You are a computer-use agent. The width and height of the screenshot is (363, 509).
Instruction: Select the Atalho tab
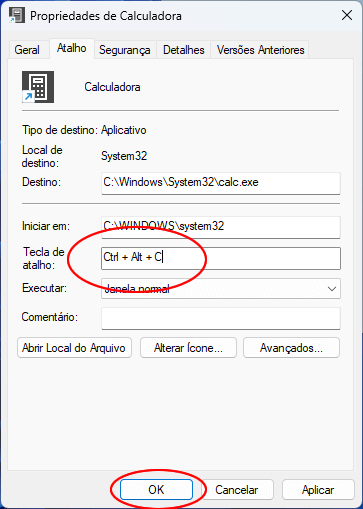click(x=72, y=48)
